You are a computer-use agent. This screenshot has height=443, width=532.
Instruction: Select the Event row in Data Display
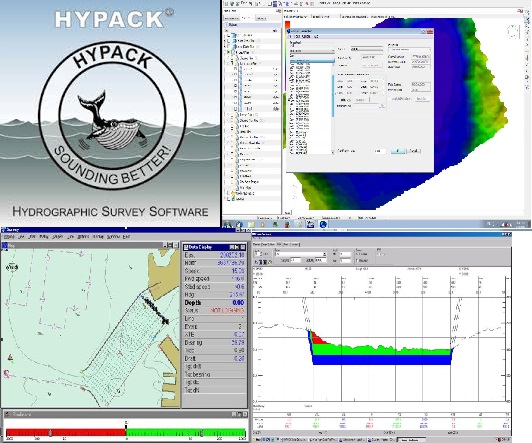tap(214, 326)
